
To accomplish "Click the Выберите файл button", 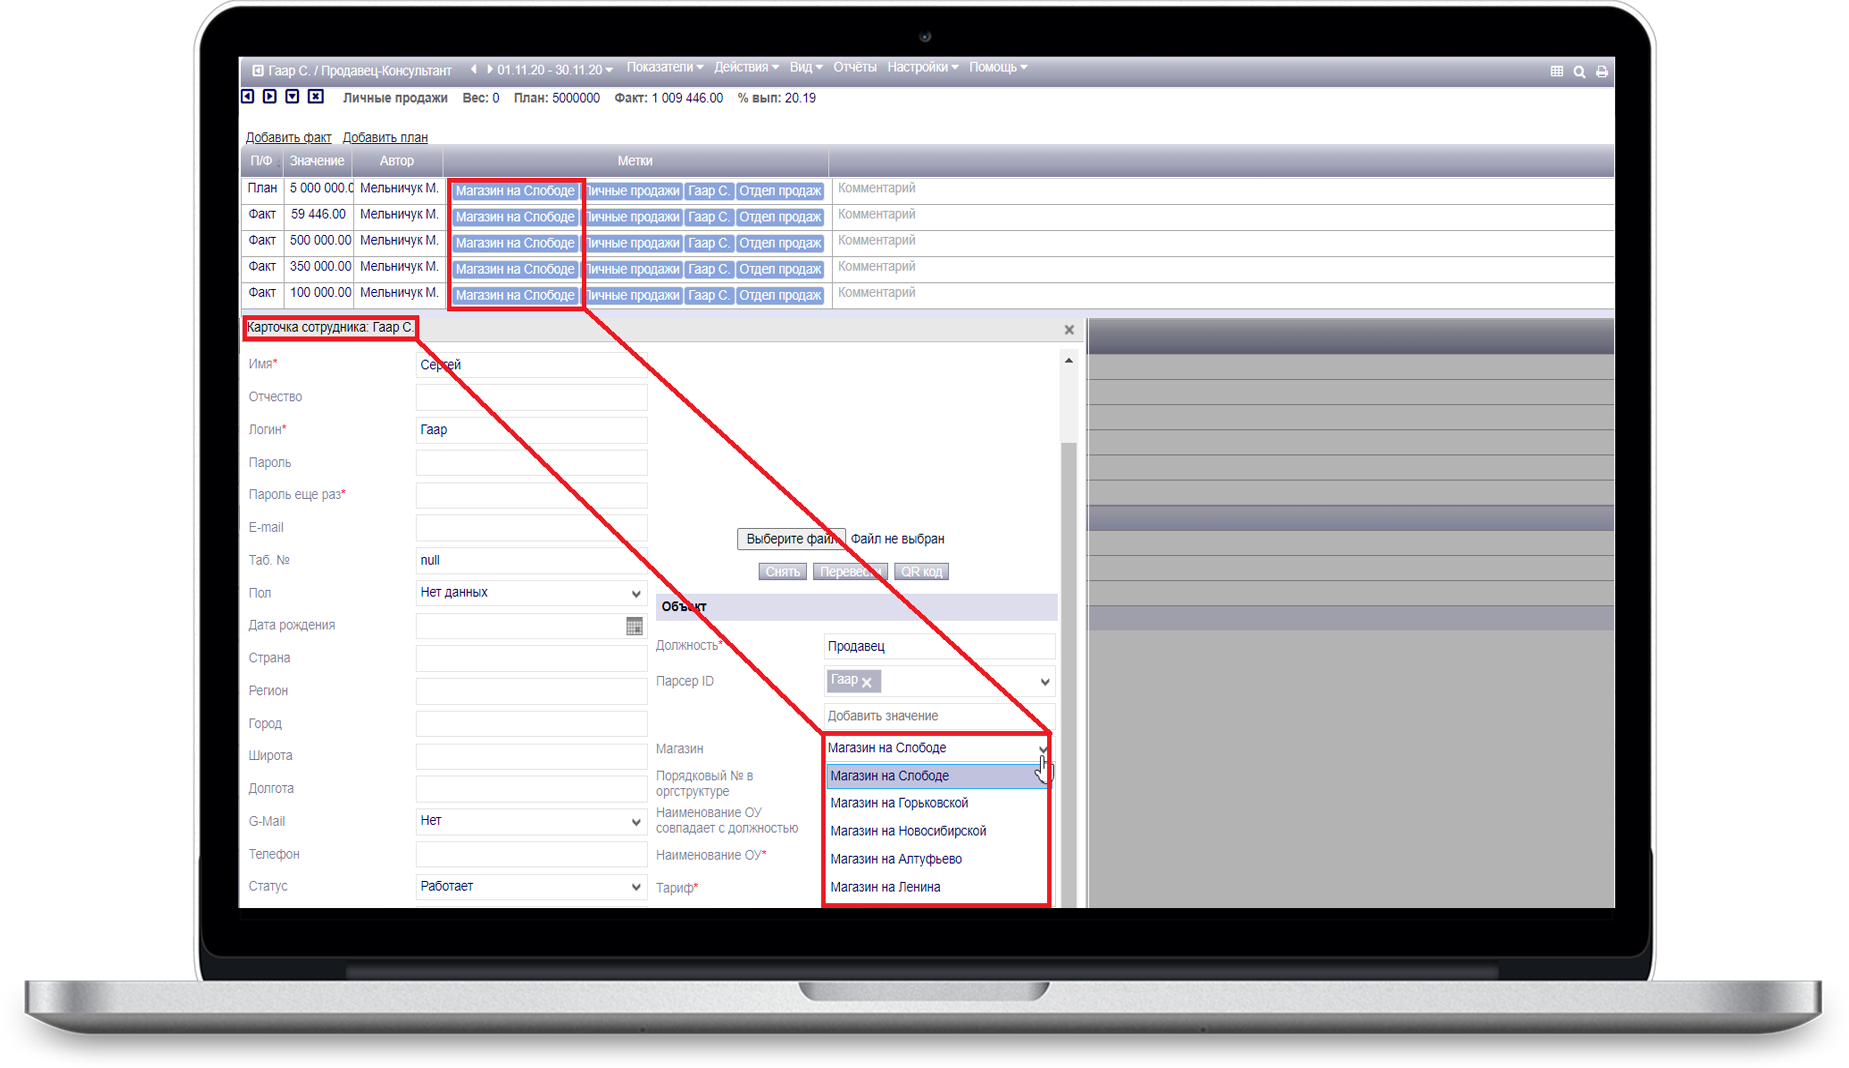I will 790,539.
